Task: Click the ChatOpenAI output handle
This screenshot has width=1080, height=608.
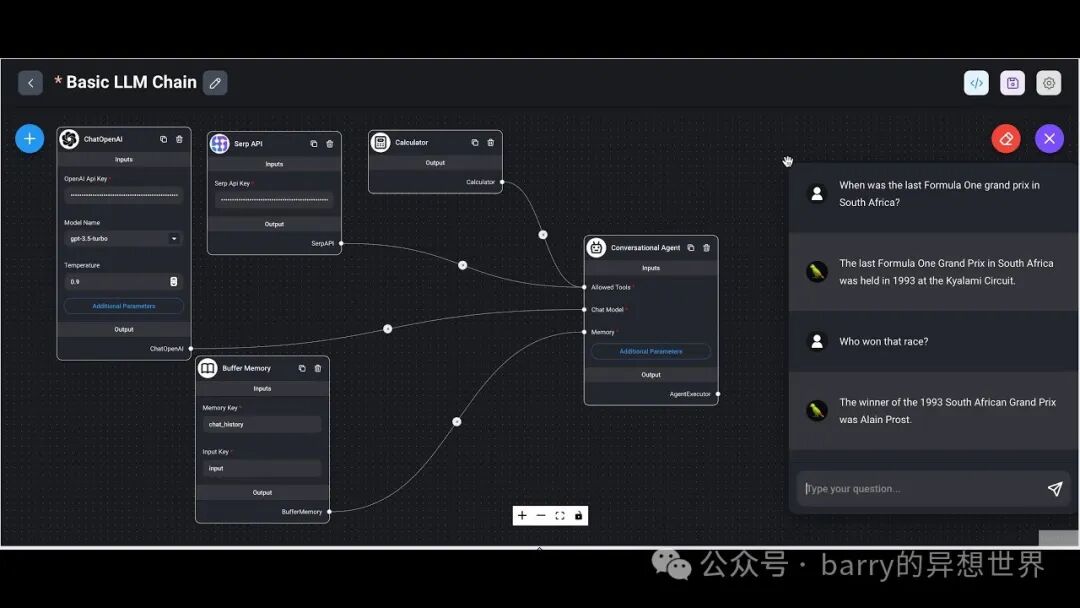Action: click(191, 348)
